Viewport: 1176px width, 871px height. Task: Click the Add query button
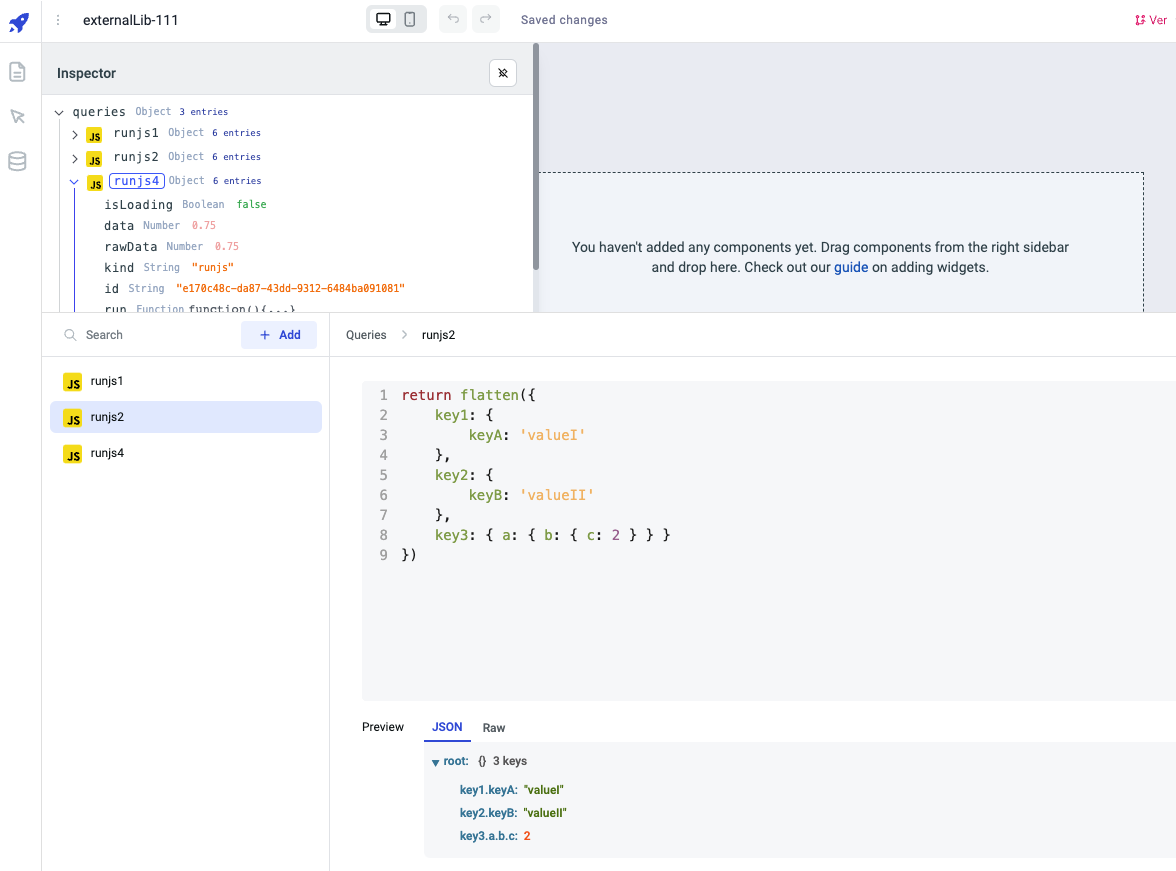pyautogui.click(x=279, y=335)
